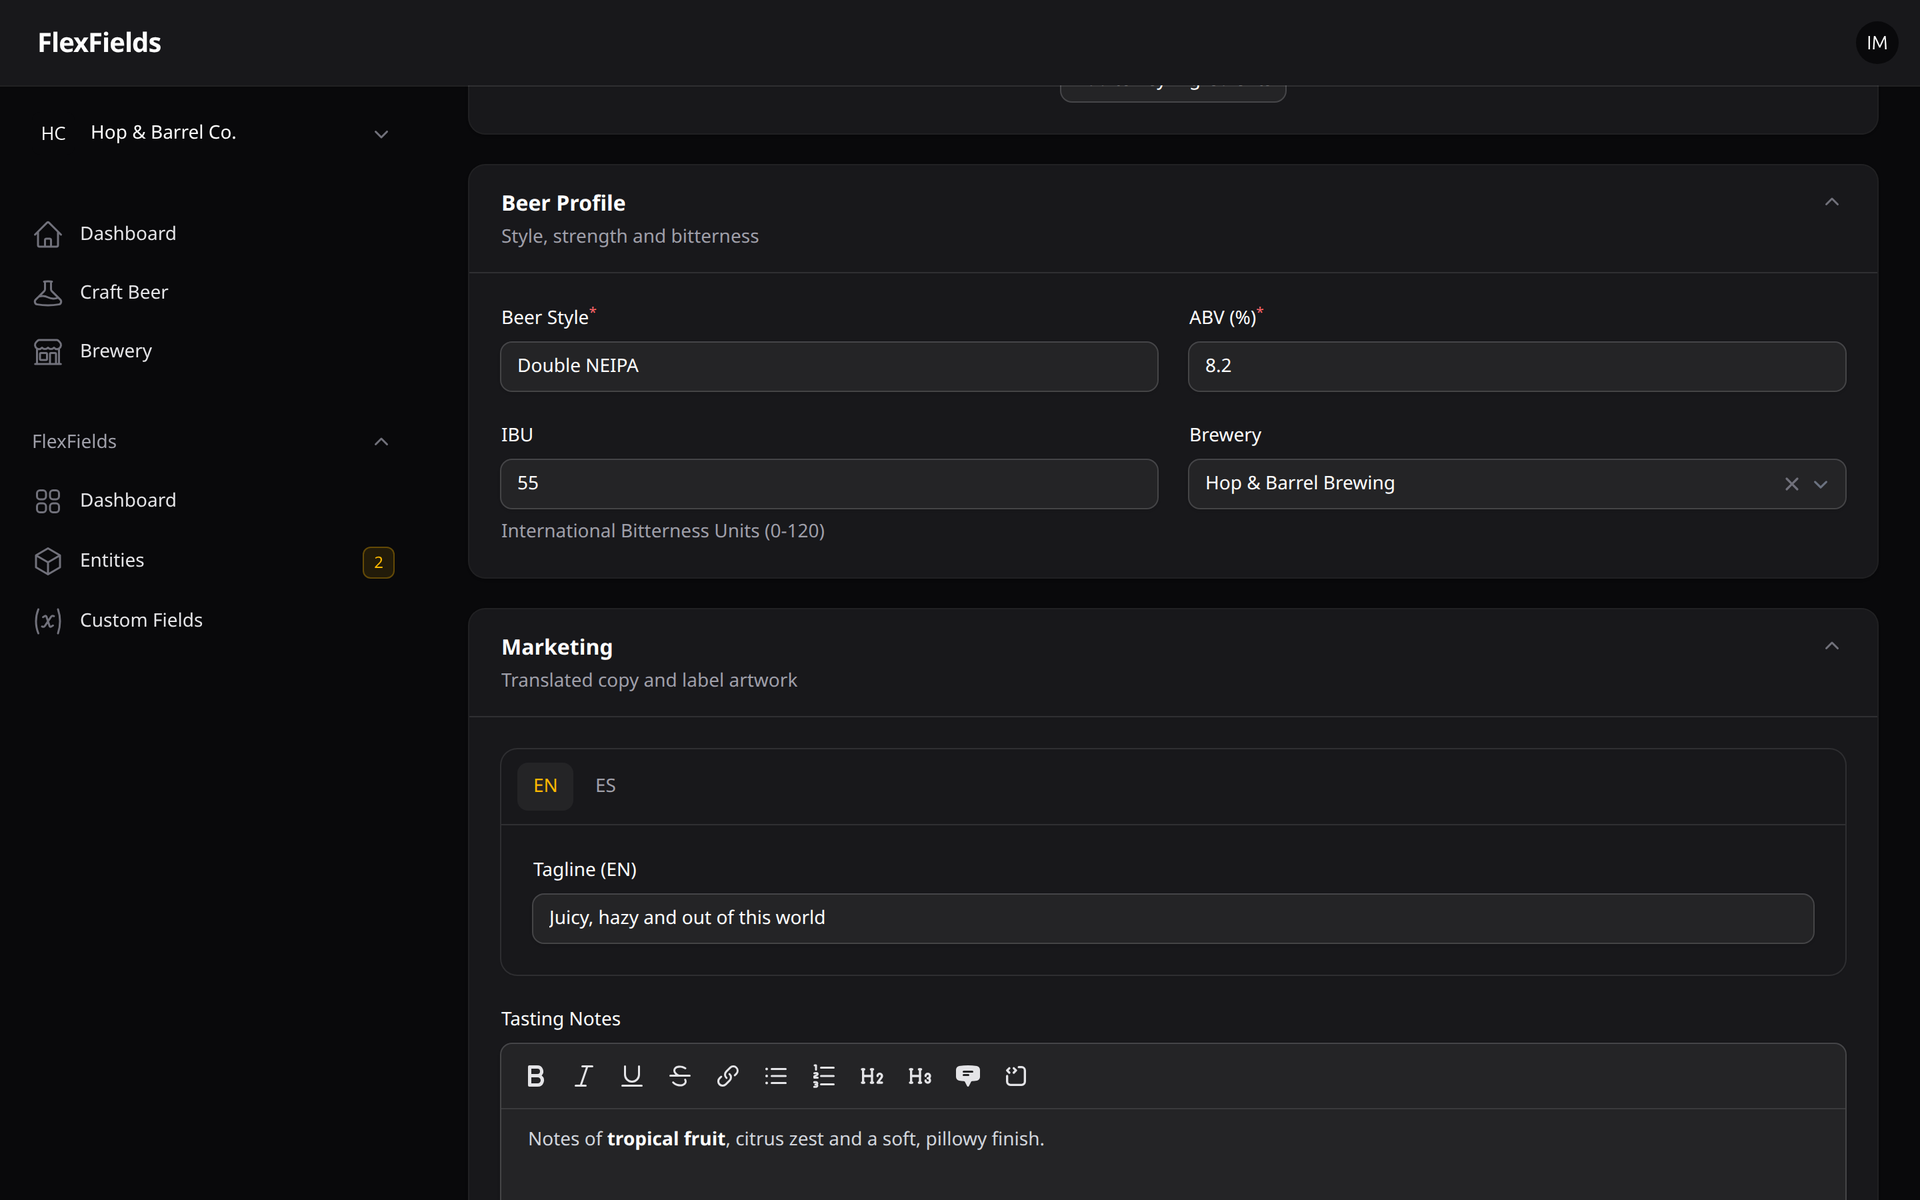Image resolution: width=1920 pixels, height=1200 pixels.
Task: Apply H3 heading style
Action: tap(919, 1076)
